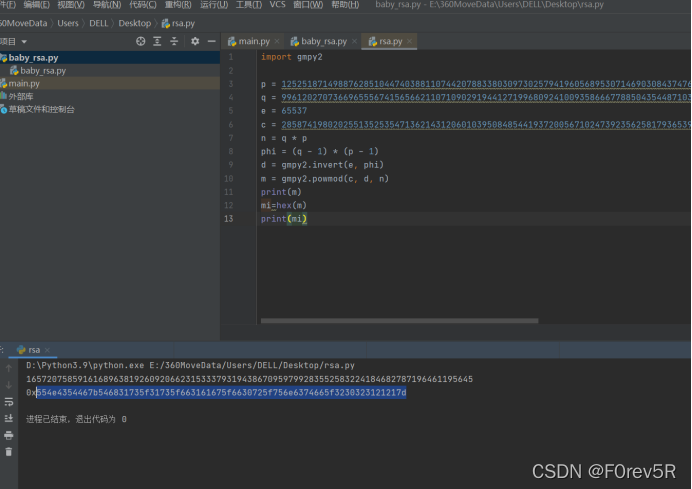Viewport: 692px width, 489px height.
Task: Click 'print(m)' on line 11
Action: pos(281,192)
